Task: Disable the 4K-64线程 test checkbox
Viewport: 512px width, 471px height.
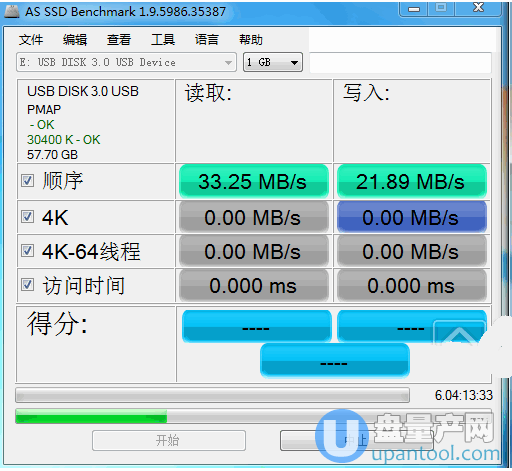Action: coord(27,251)
